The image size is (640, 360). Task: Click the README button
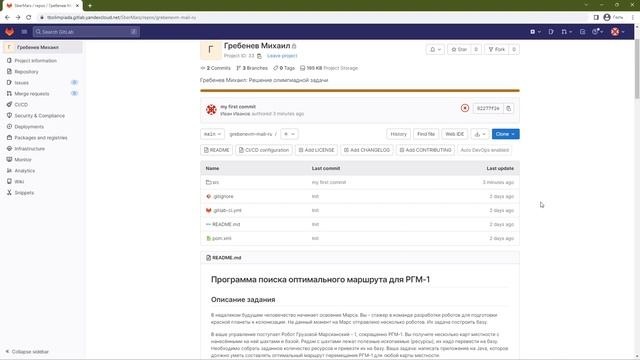(x=216, y=150)
